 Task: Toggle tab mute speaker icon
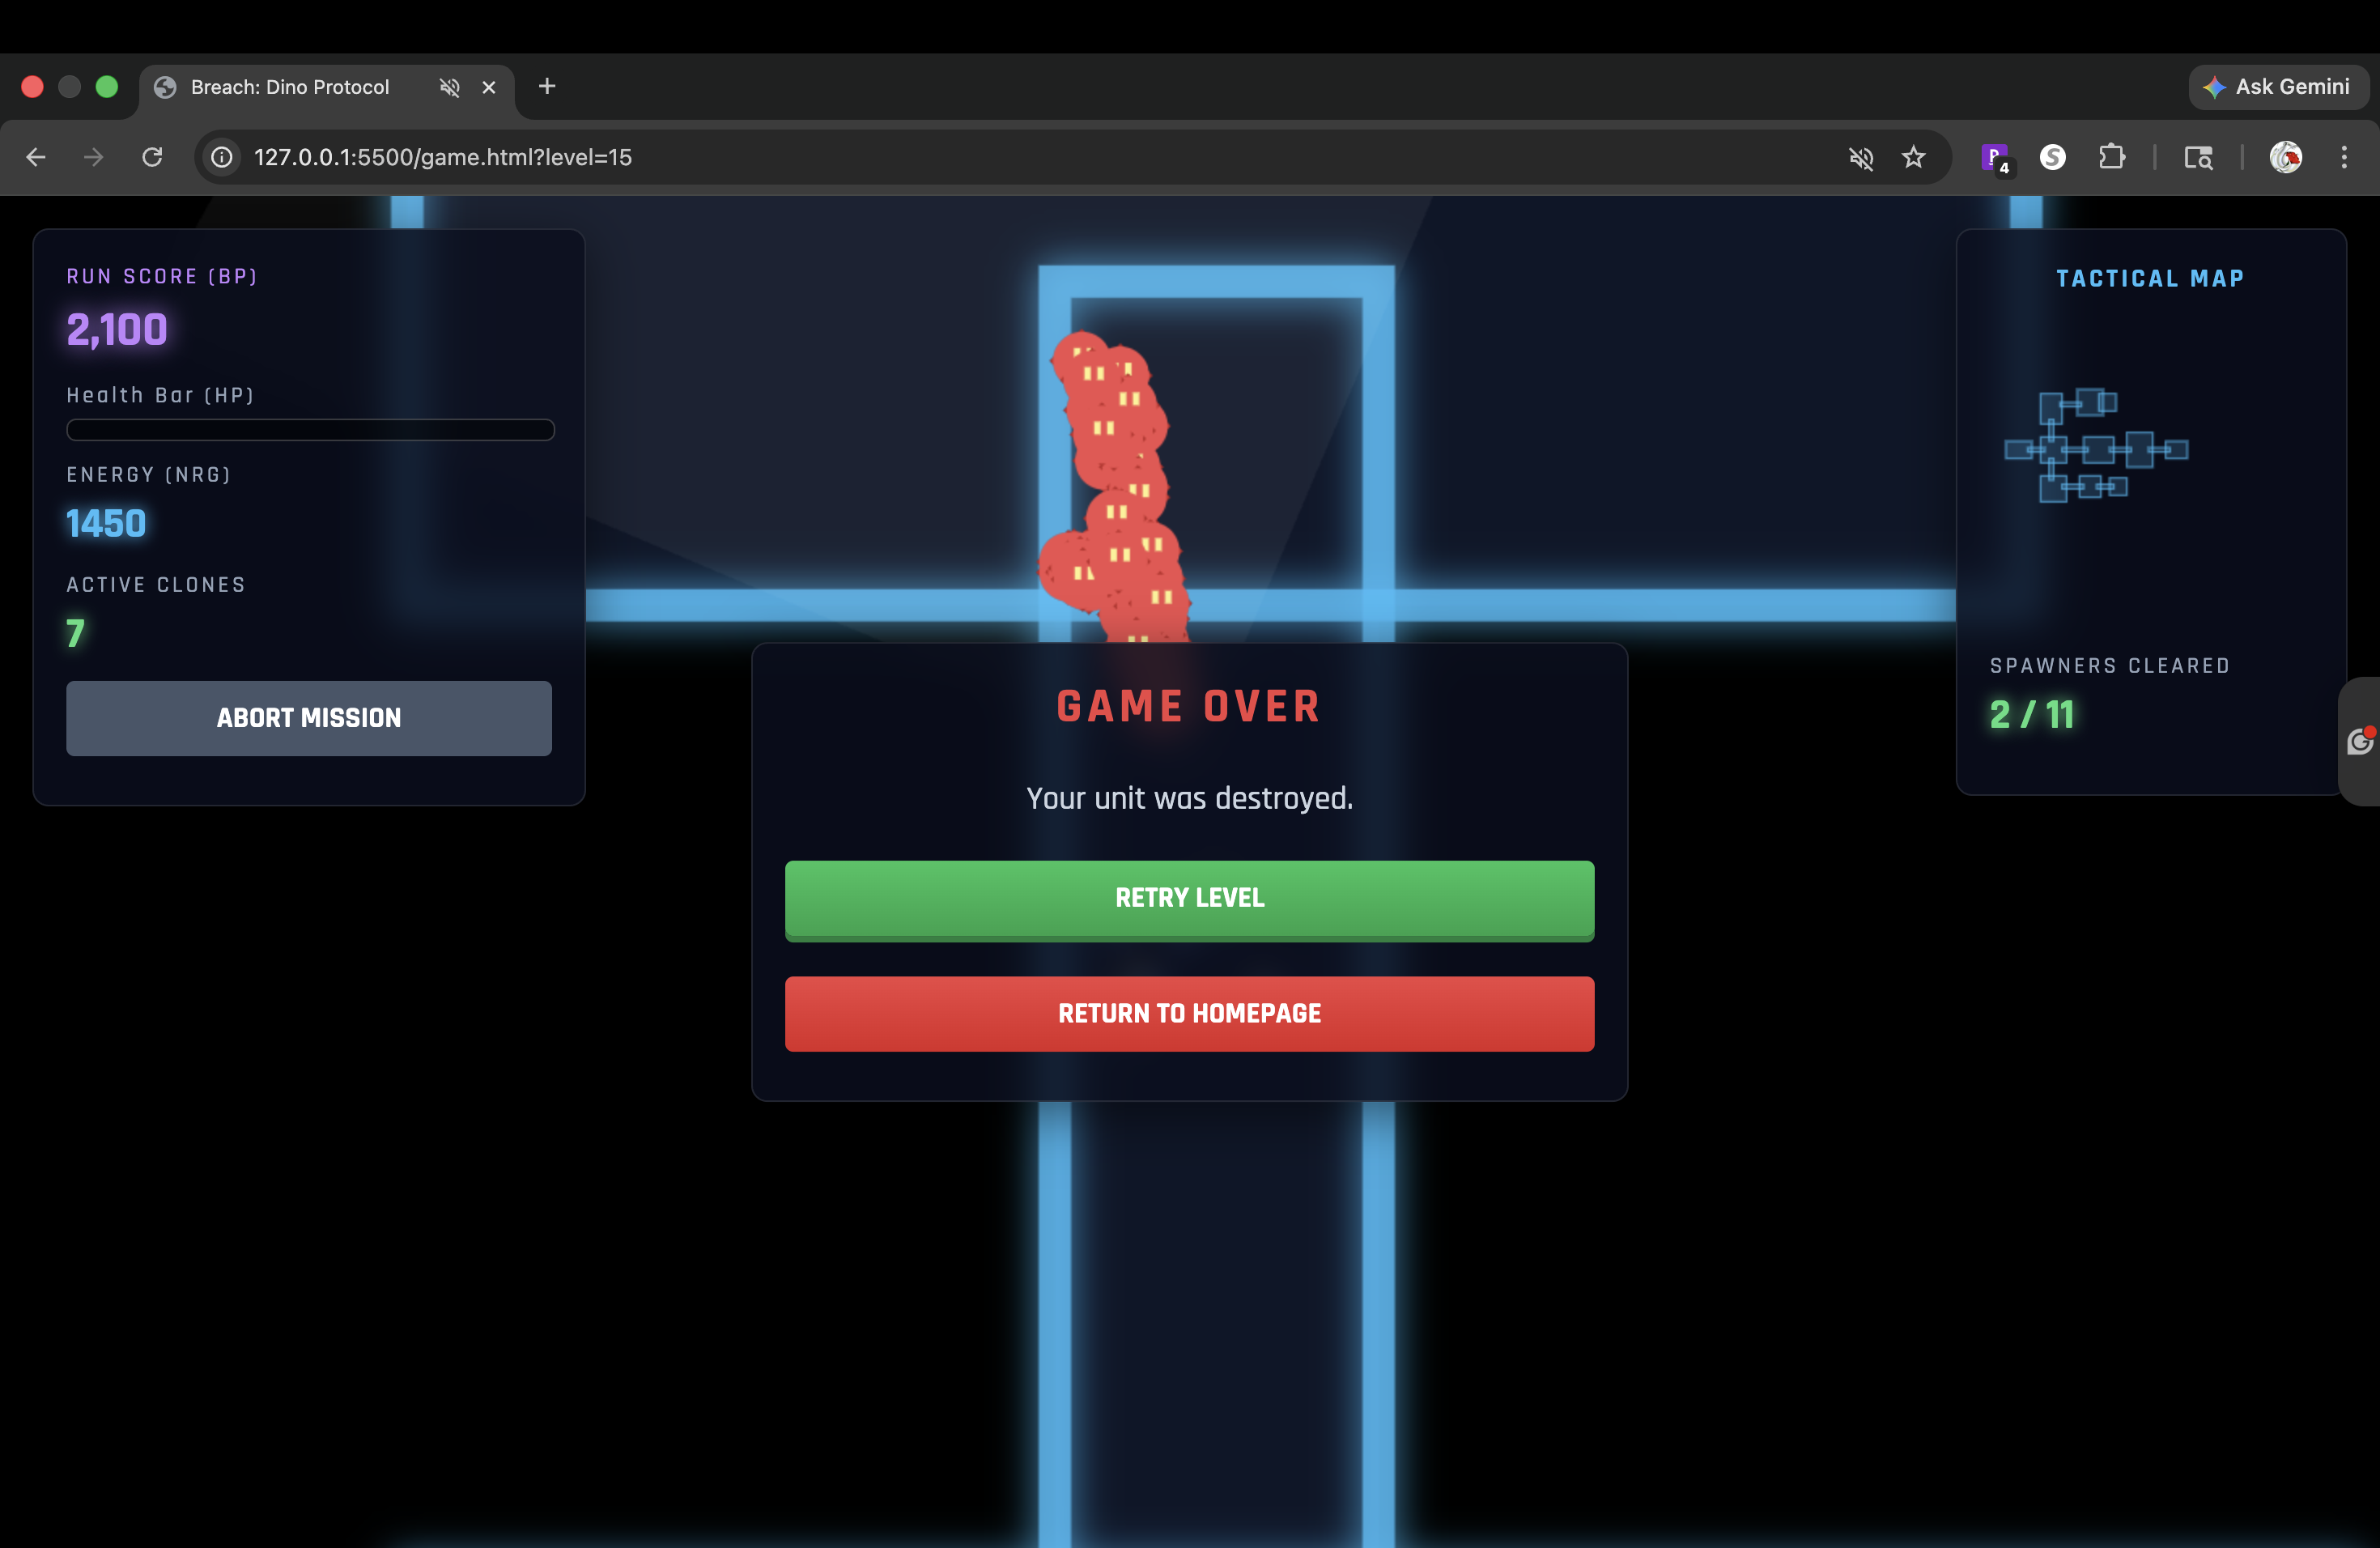click(450, 87)
